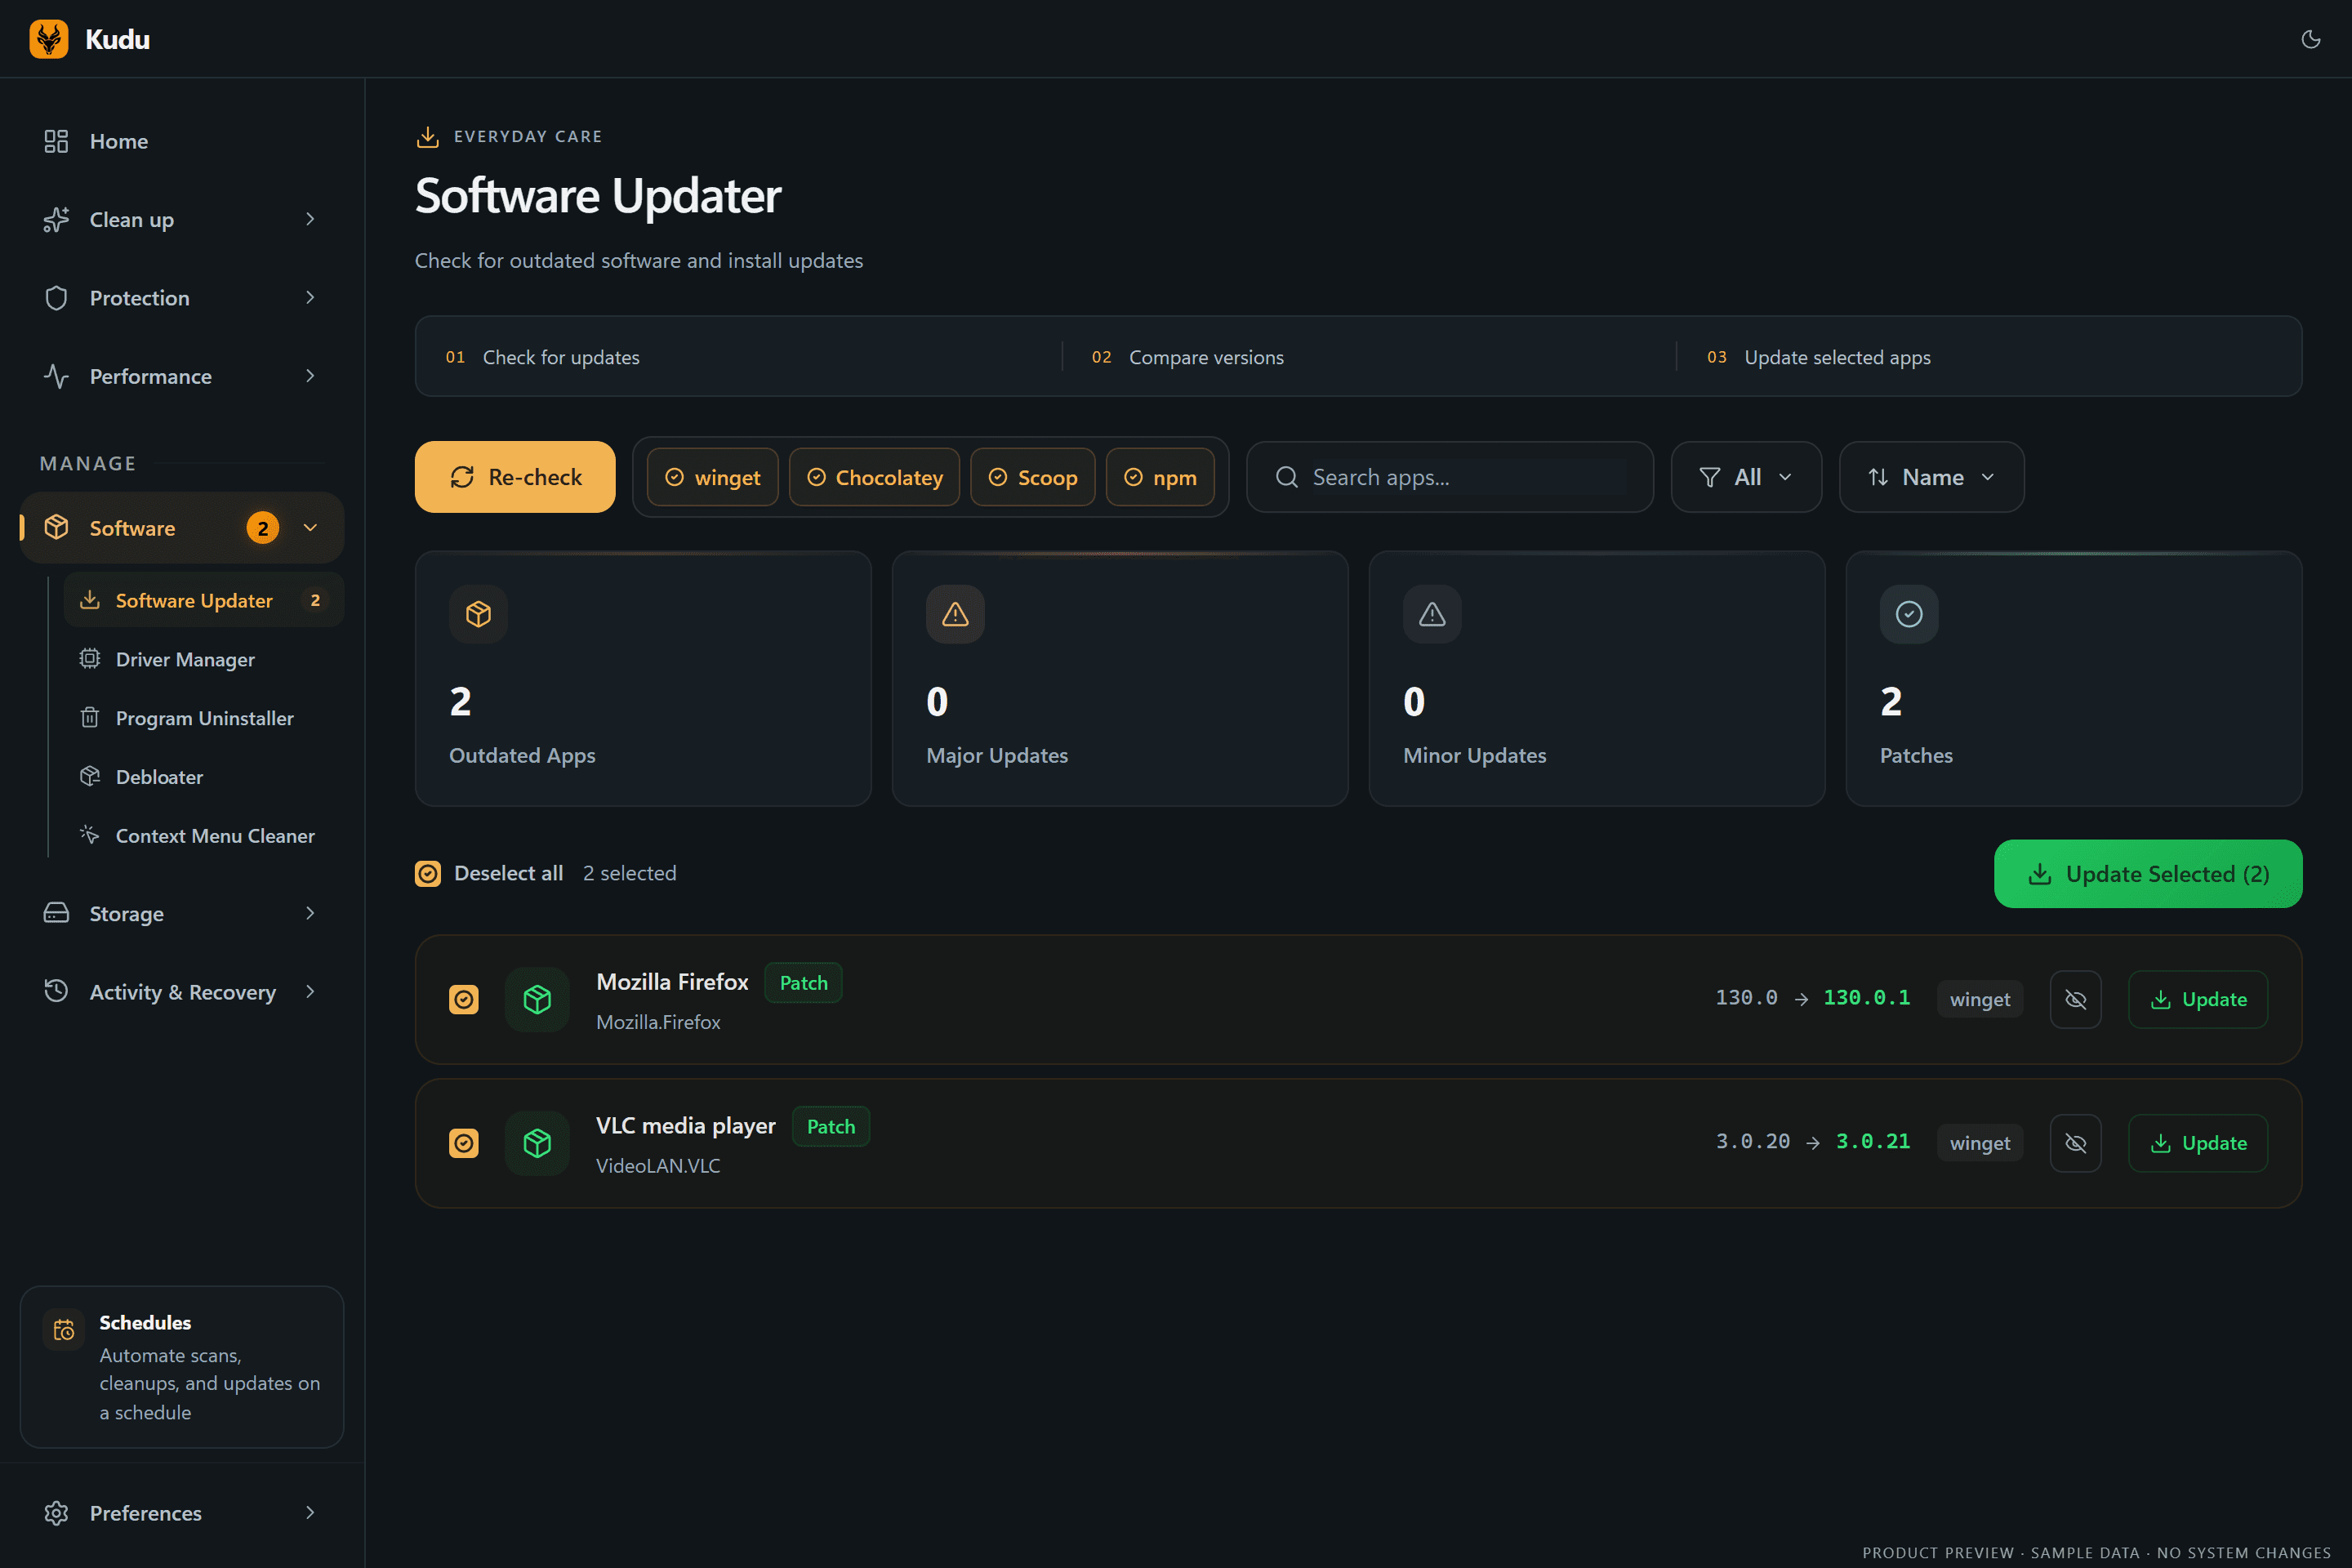
Task: Toggle dark mode moon icon
Action: click(2310, 39)
